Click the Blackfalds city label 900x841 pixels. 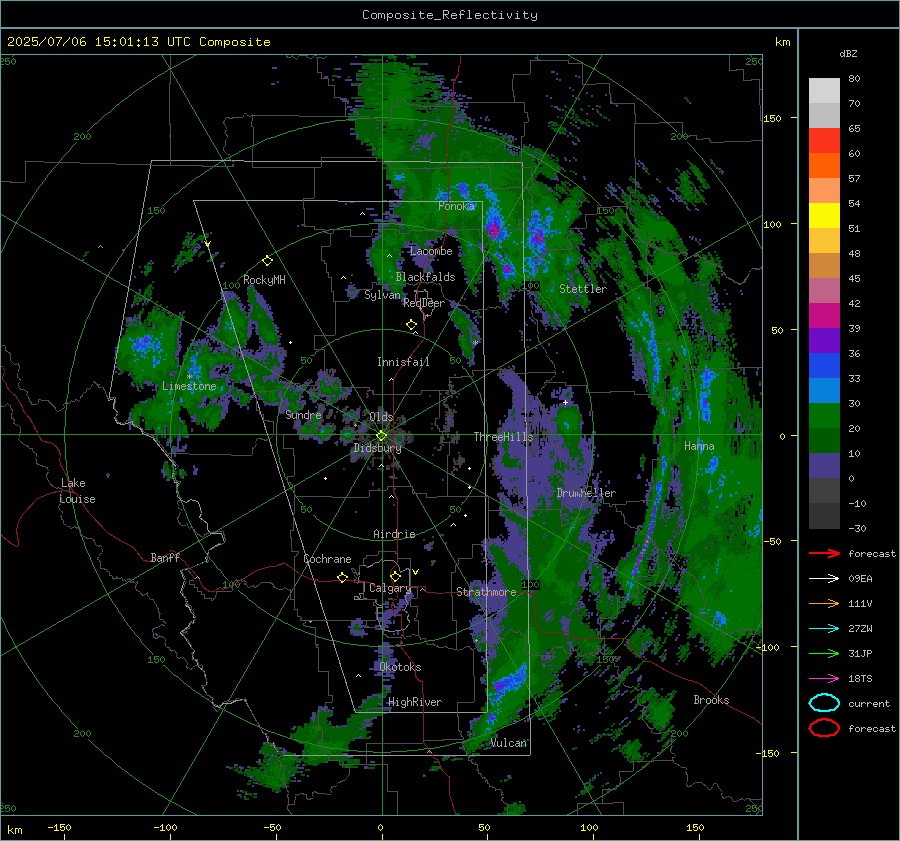425,277
